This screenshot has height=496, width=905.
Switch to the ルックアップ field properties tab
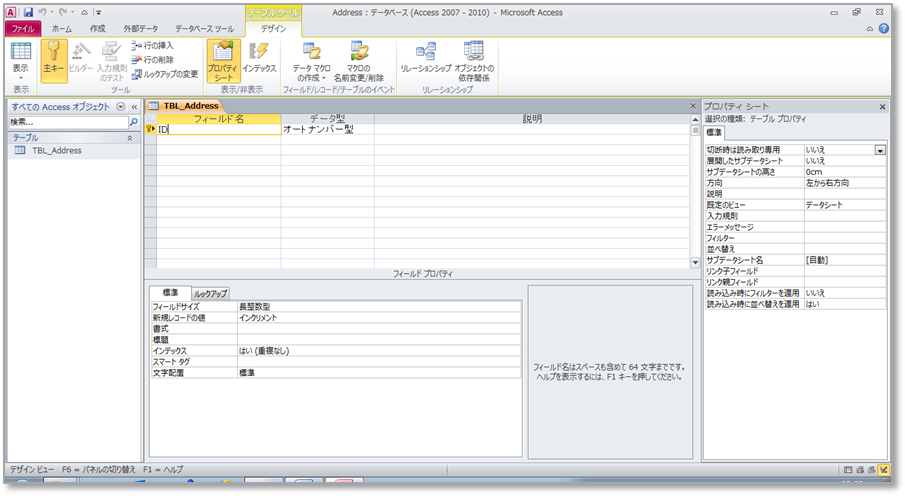210,293
